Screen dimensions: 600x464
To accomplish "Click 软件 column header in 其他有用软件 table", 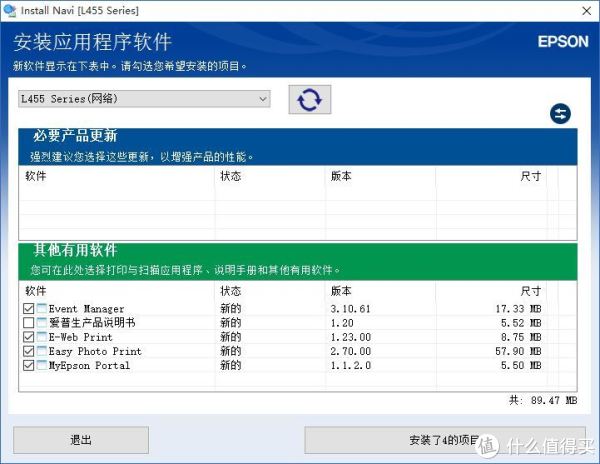I will [36, 291].
